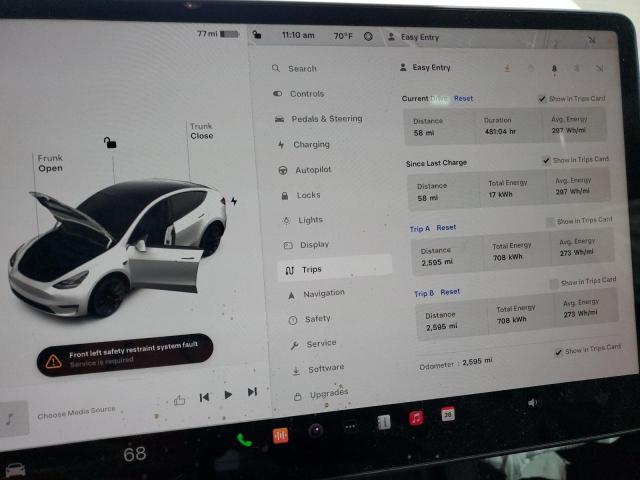Check Show in Trips Card for Trip A
This screenshot has width=640, height=480.
click(550, 222)
